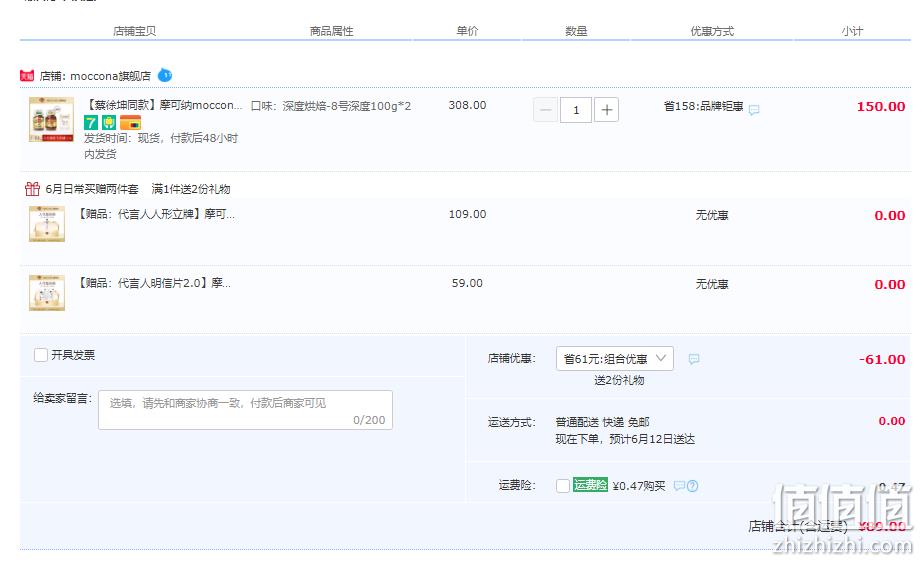Click the quantity input showing 1

click(576, 110)
